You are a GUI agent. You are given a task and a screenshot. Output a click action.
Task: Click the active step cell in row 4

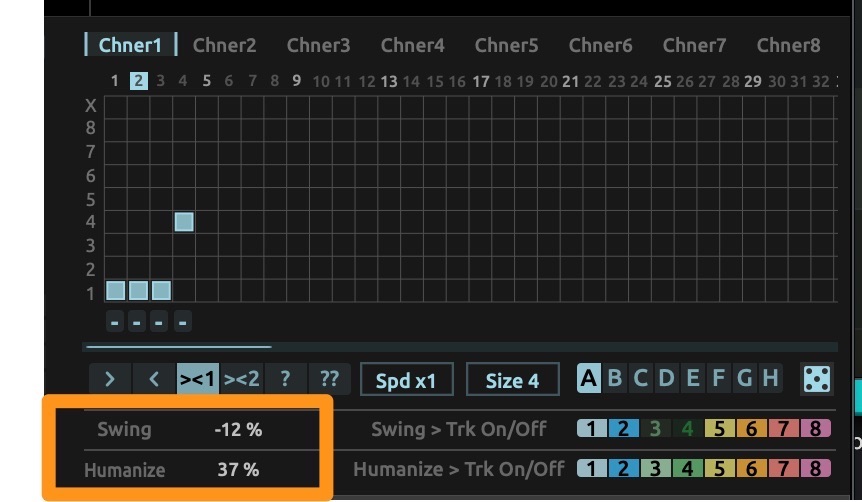coord(184,222)
